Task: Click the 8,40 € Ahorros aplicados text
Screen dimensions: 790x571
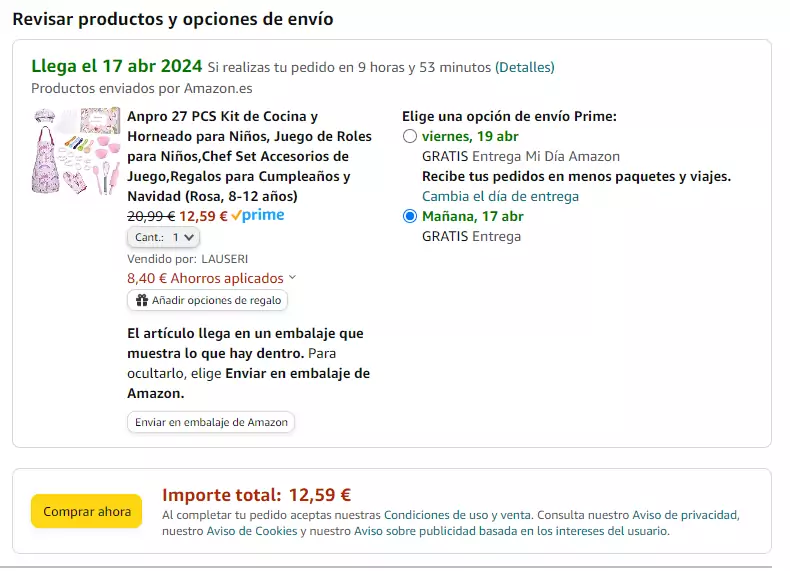Action: (206, 278)
